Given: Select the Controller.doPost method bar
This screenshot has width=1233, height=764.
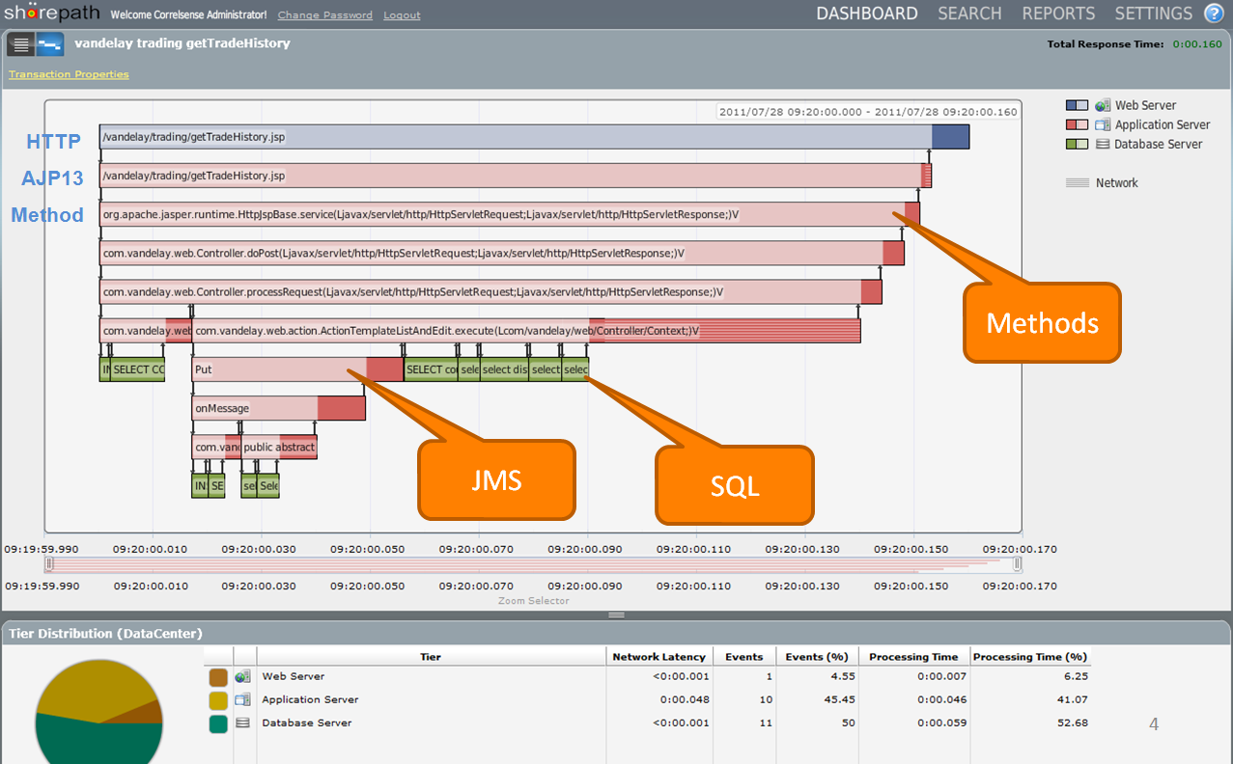Looking at the screenshot, I should (x=502, y=253).
